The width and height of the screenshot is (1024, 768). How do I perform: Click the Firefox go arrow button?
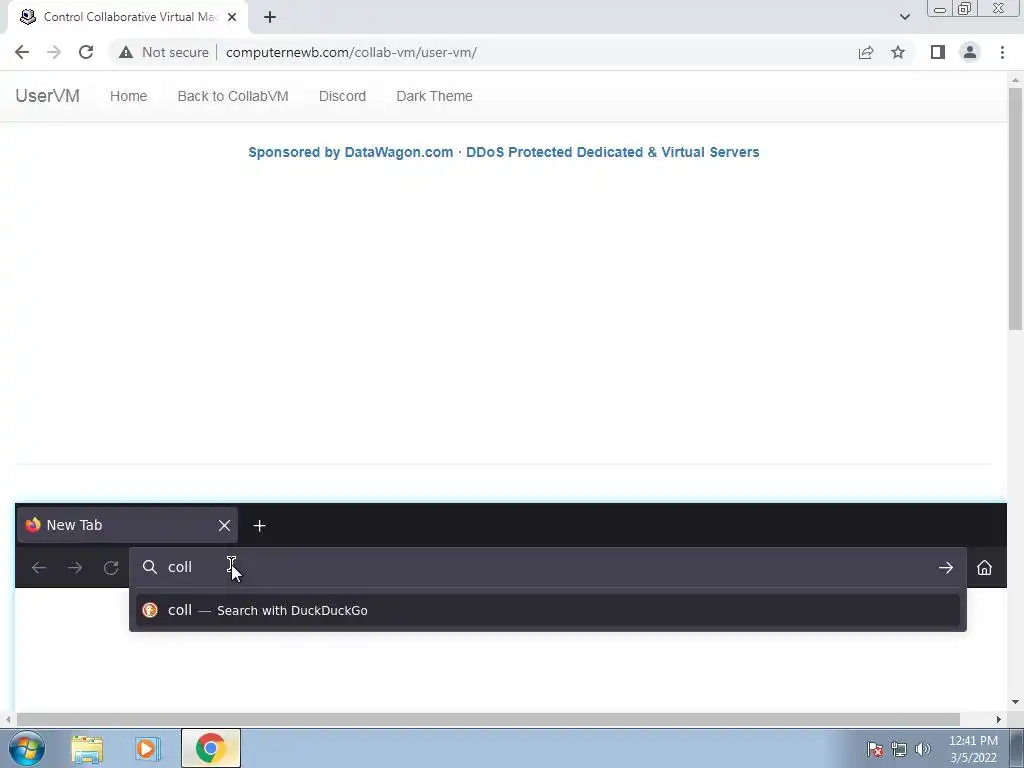coord(946,568)
